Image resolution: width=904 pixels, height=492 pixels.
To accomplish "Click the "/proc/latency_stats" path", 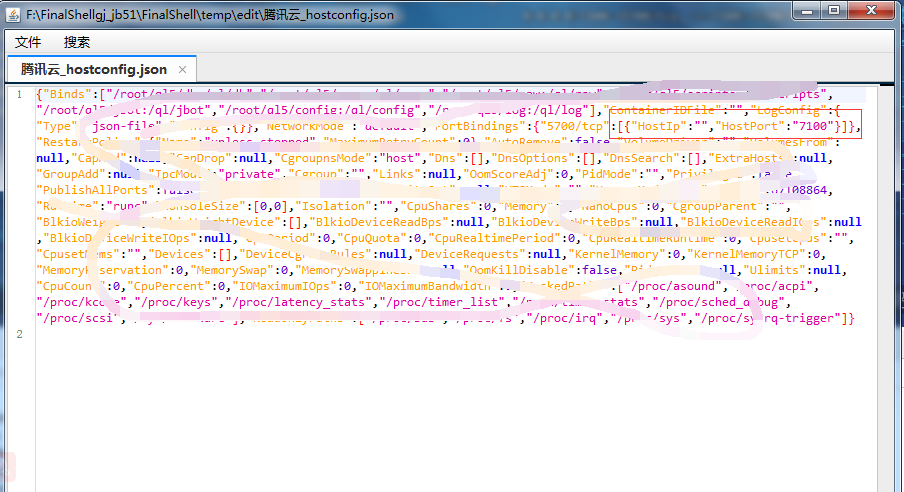I will pos(299,302).
